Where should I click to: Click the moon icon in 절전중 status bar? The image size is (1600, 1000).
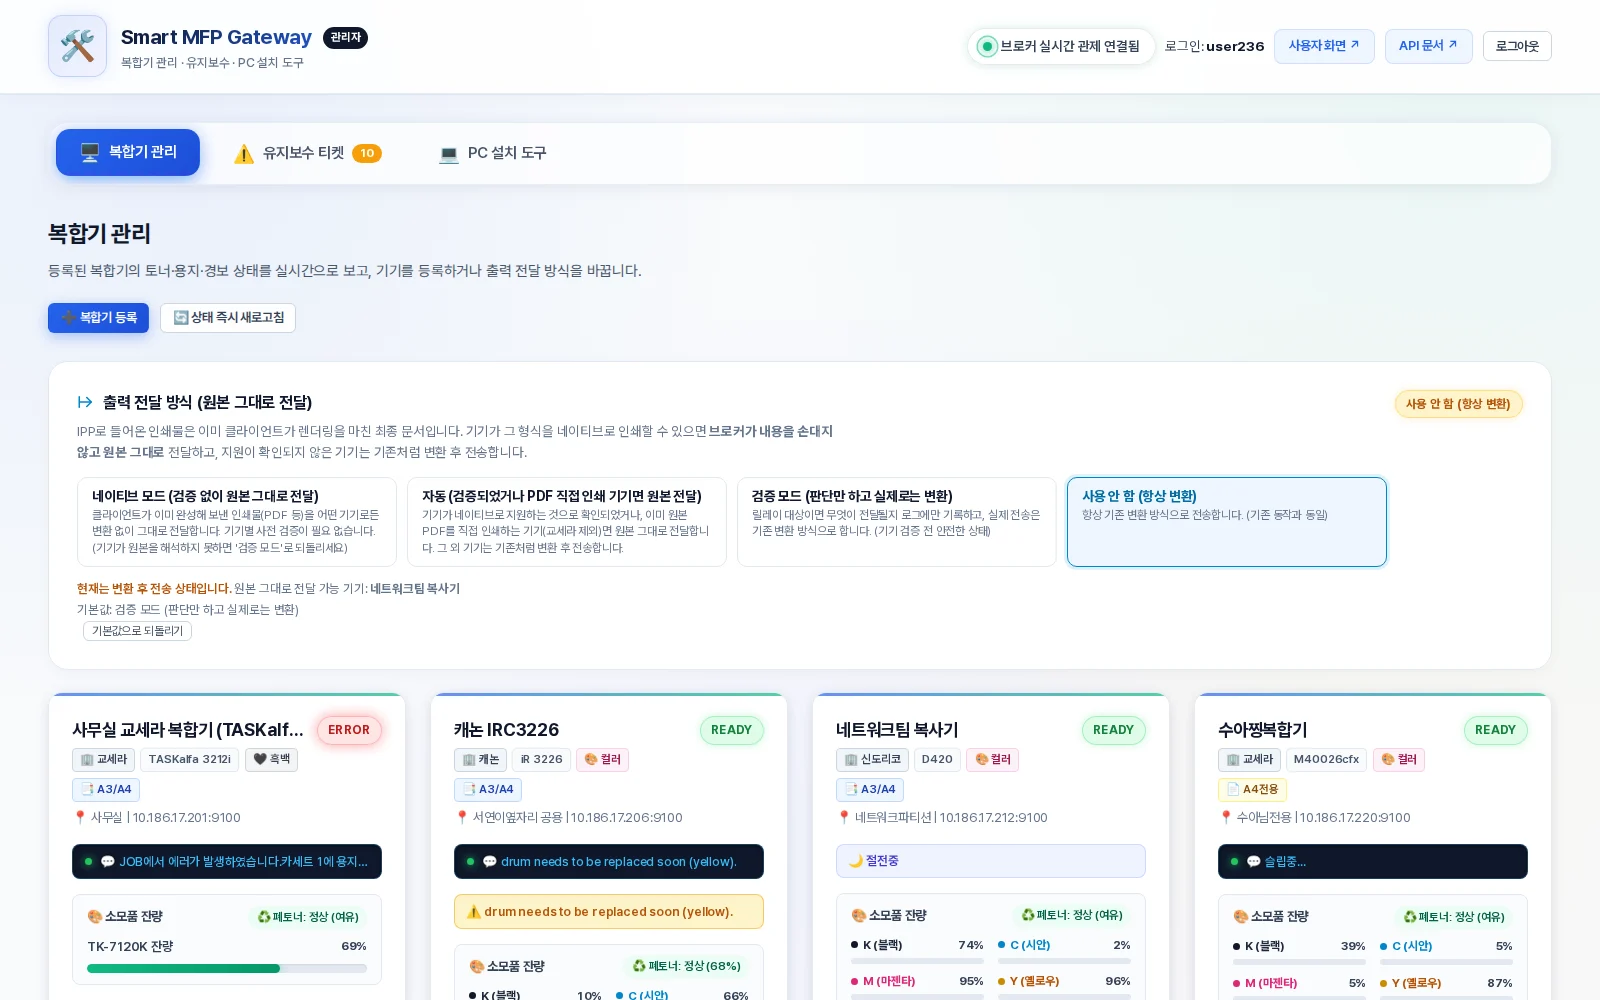(x=856, y=860)
